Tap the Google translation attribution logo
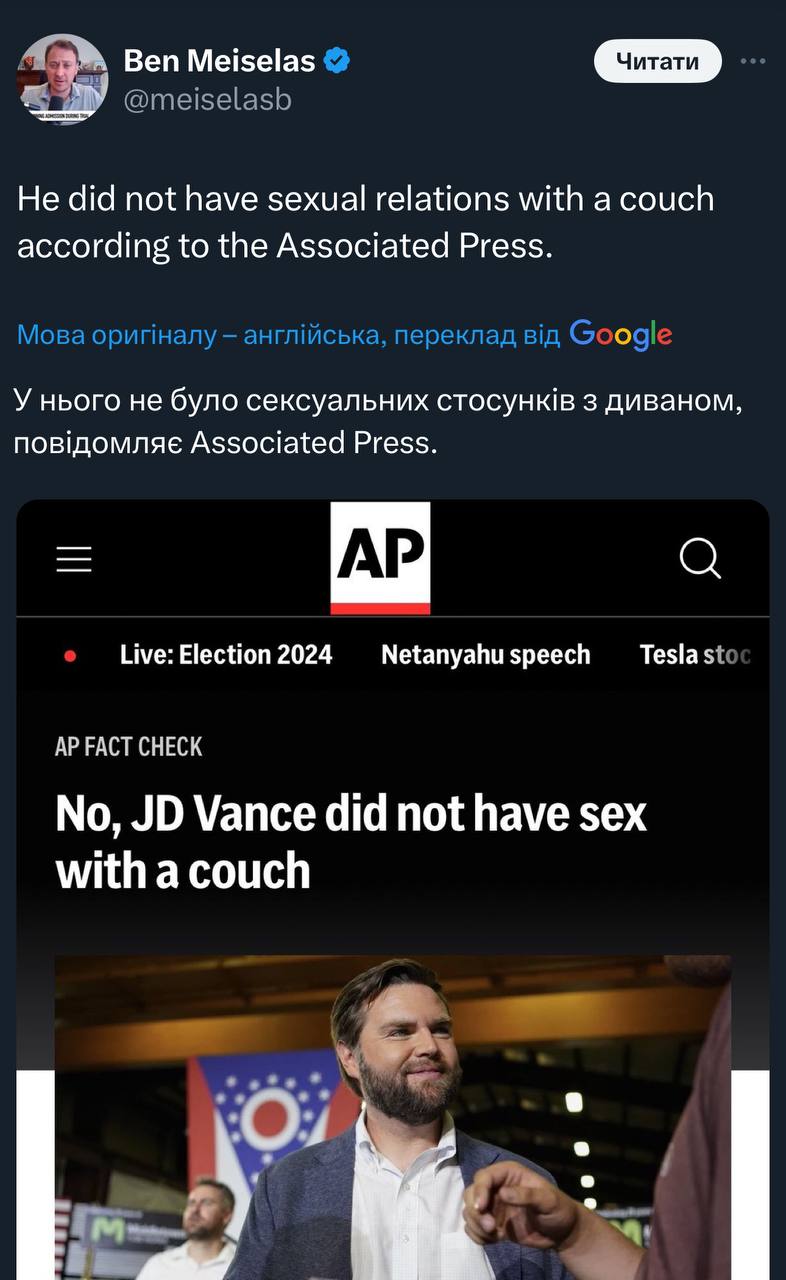This screenshot has height=1280, width=786. coord(621,334)
